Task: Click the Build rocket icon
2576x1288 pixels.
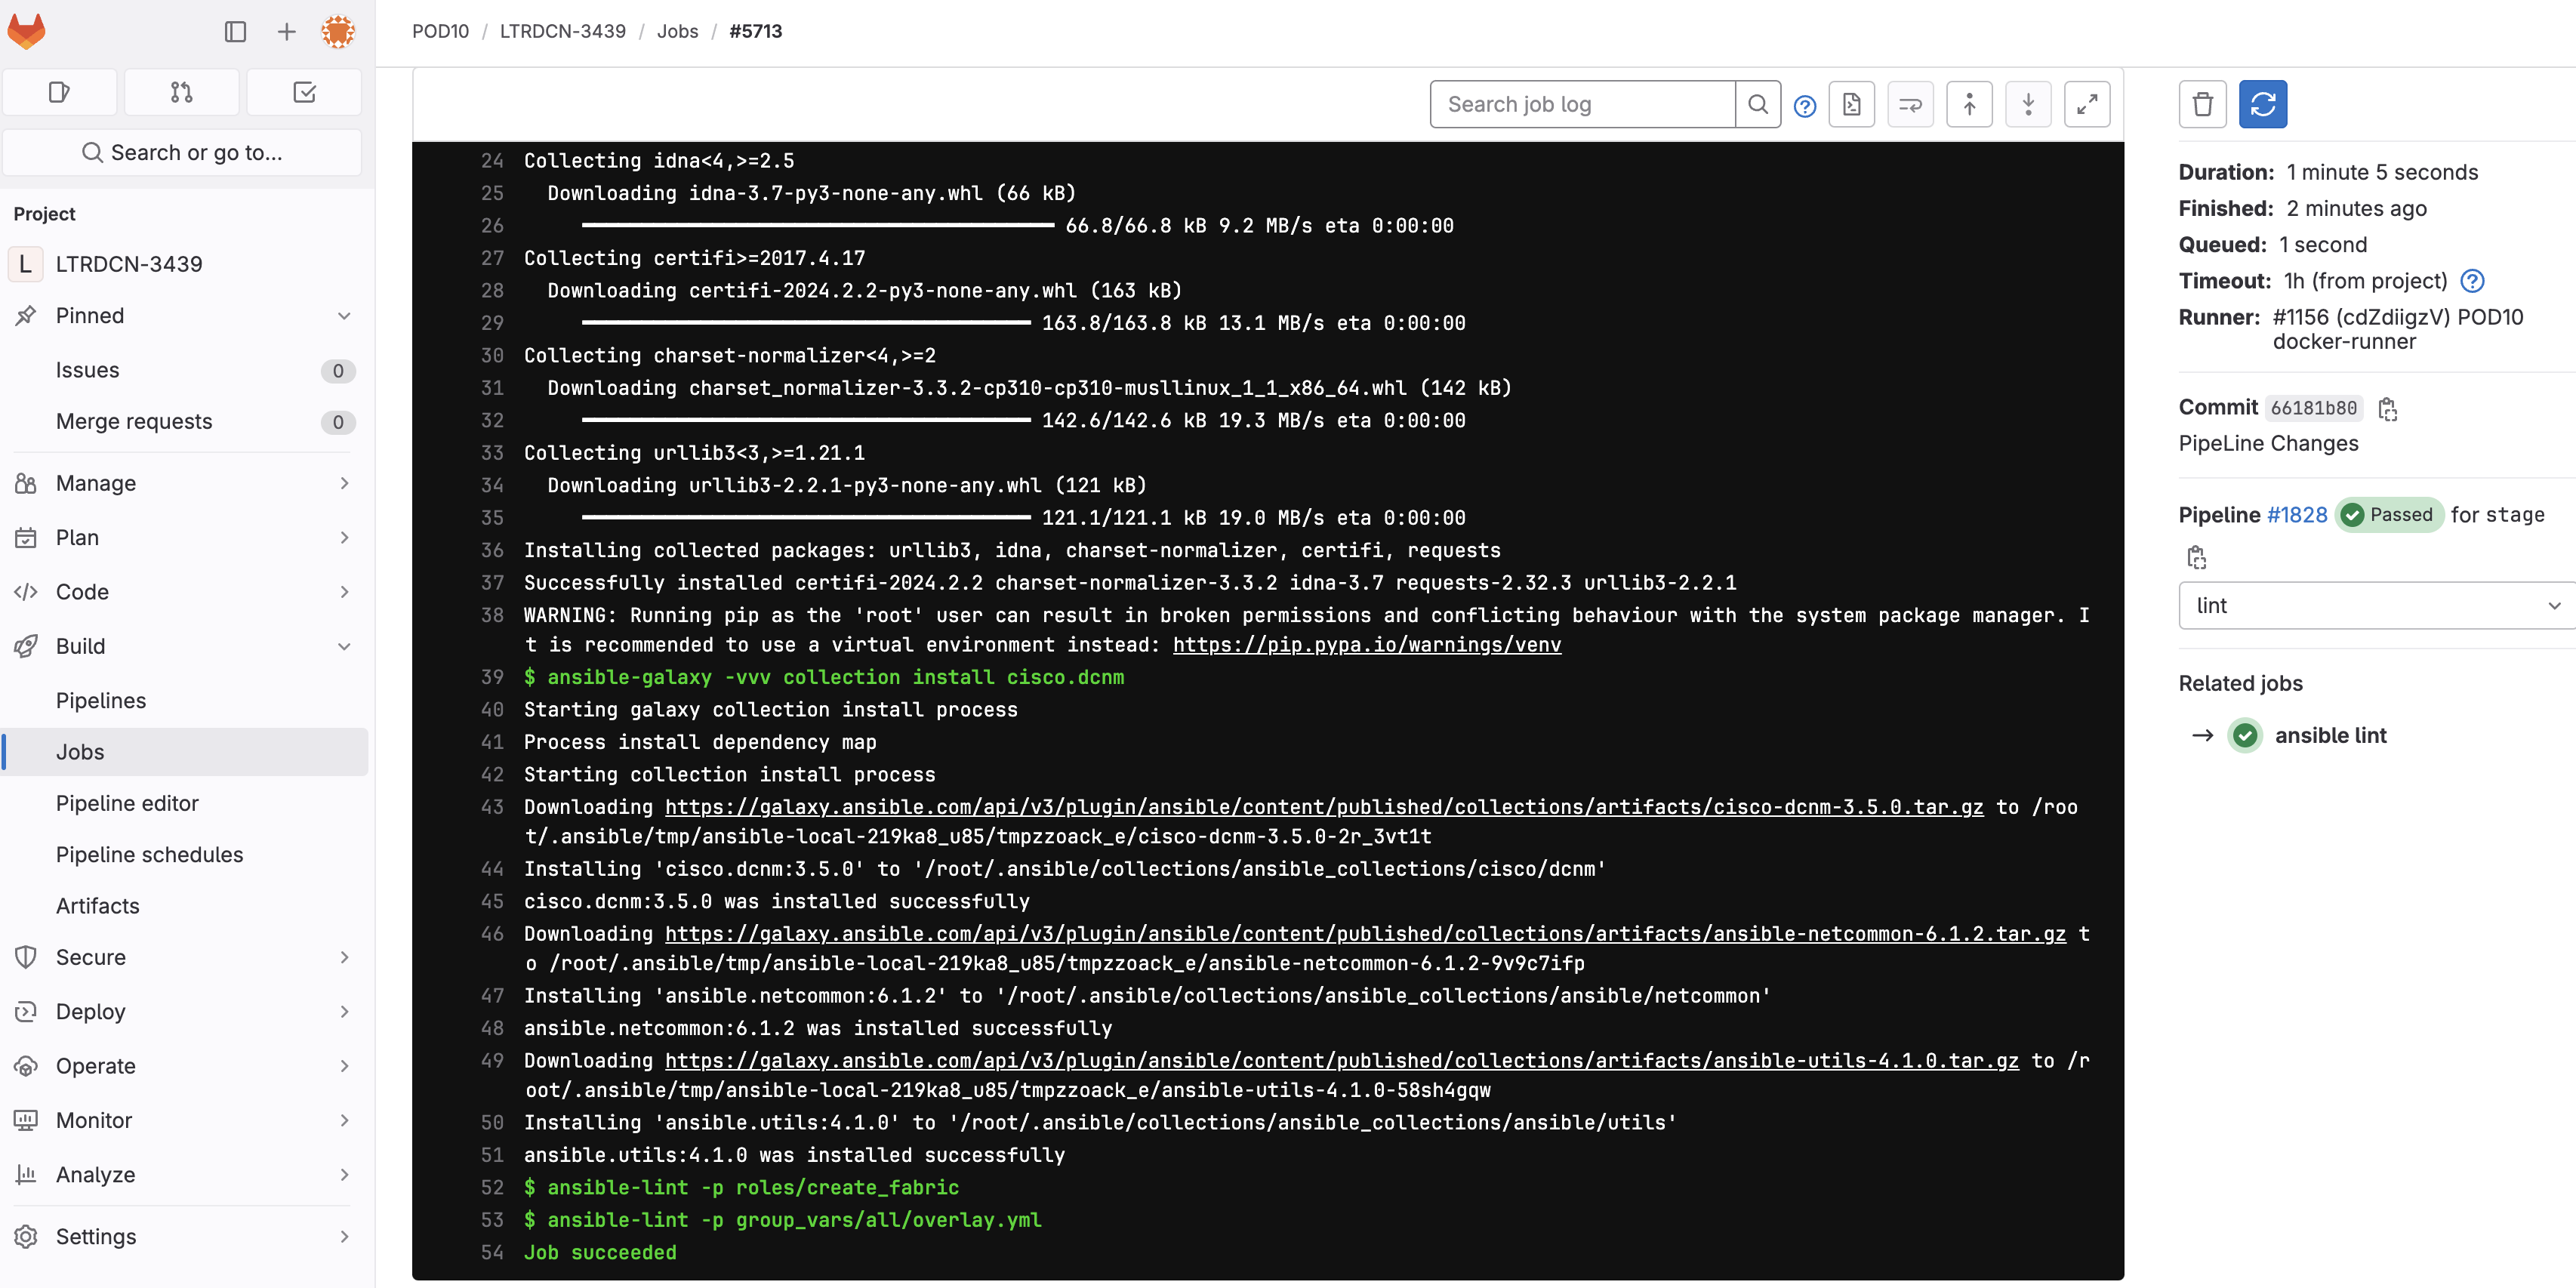Action: 26,646
